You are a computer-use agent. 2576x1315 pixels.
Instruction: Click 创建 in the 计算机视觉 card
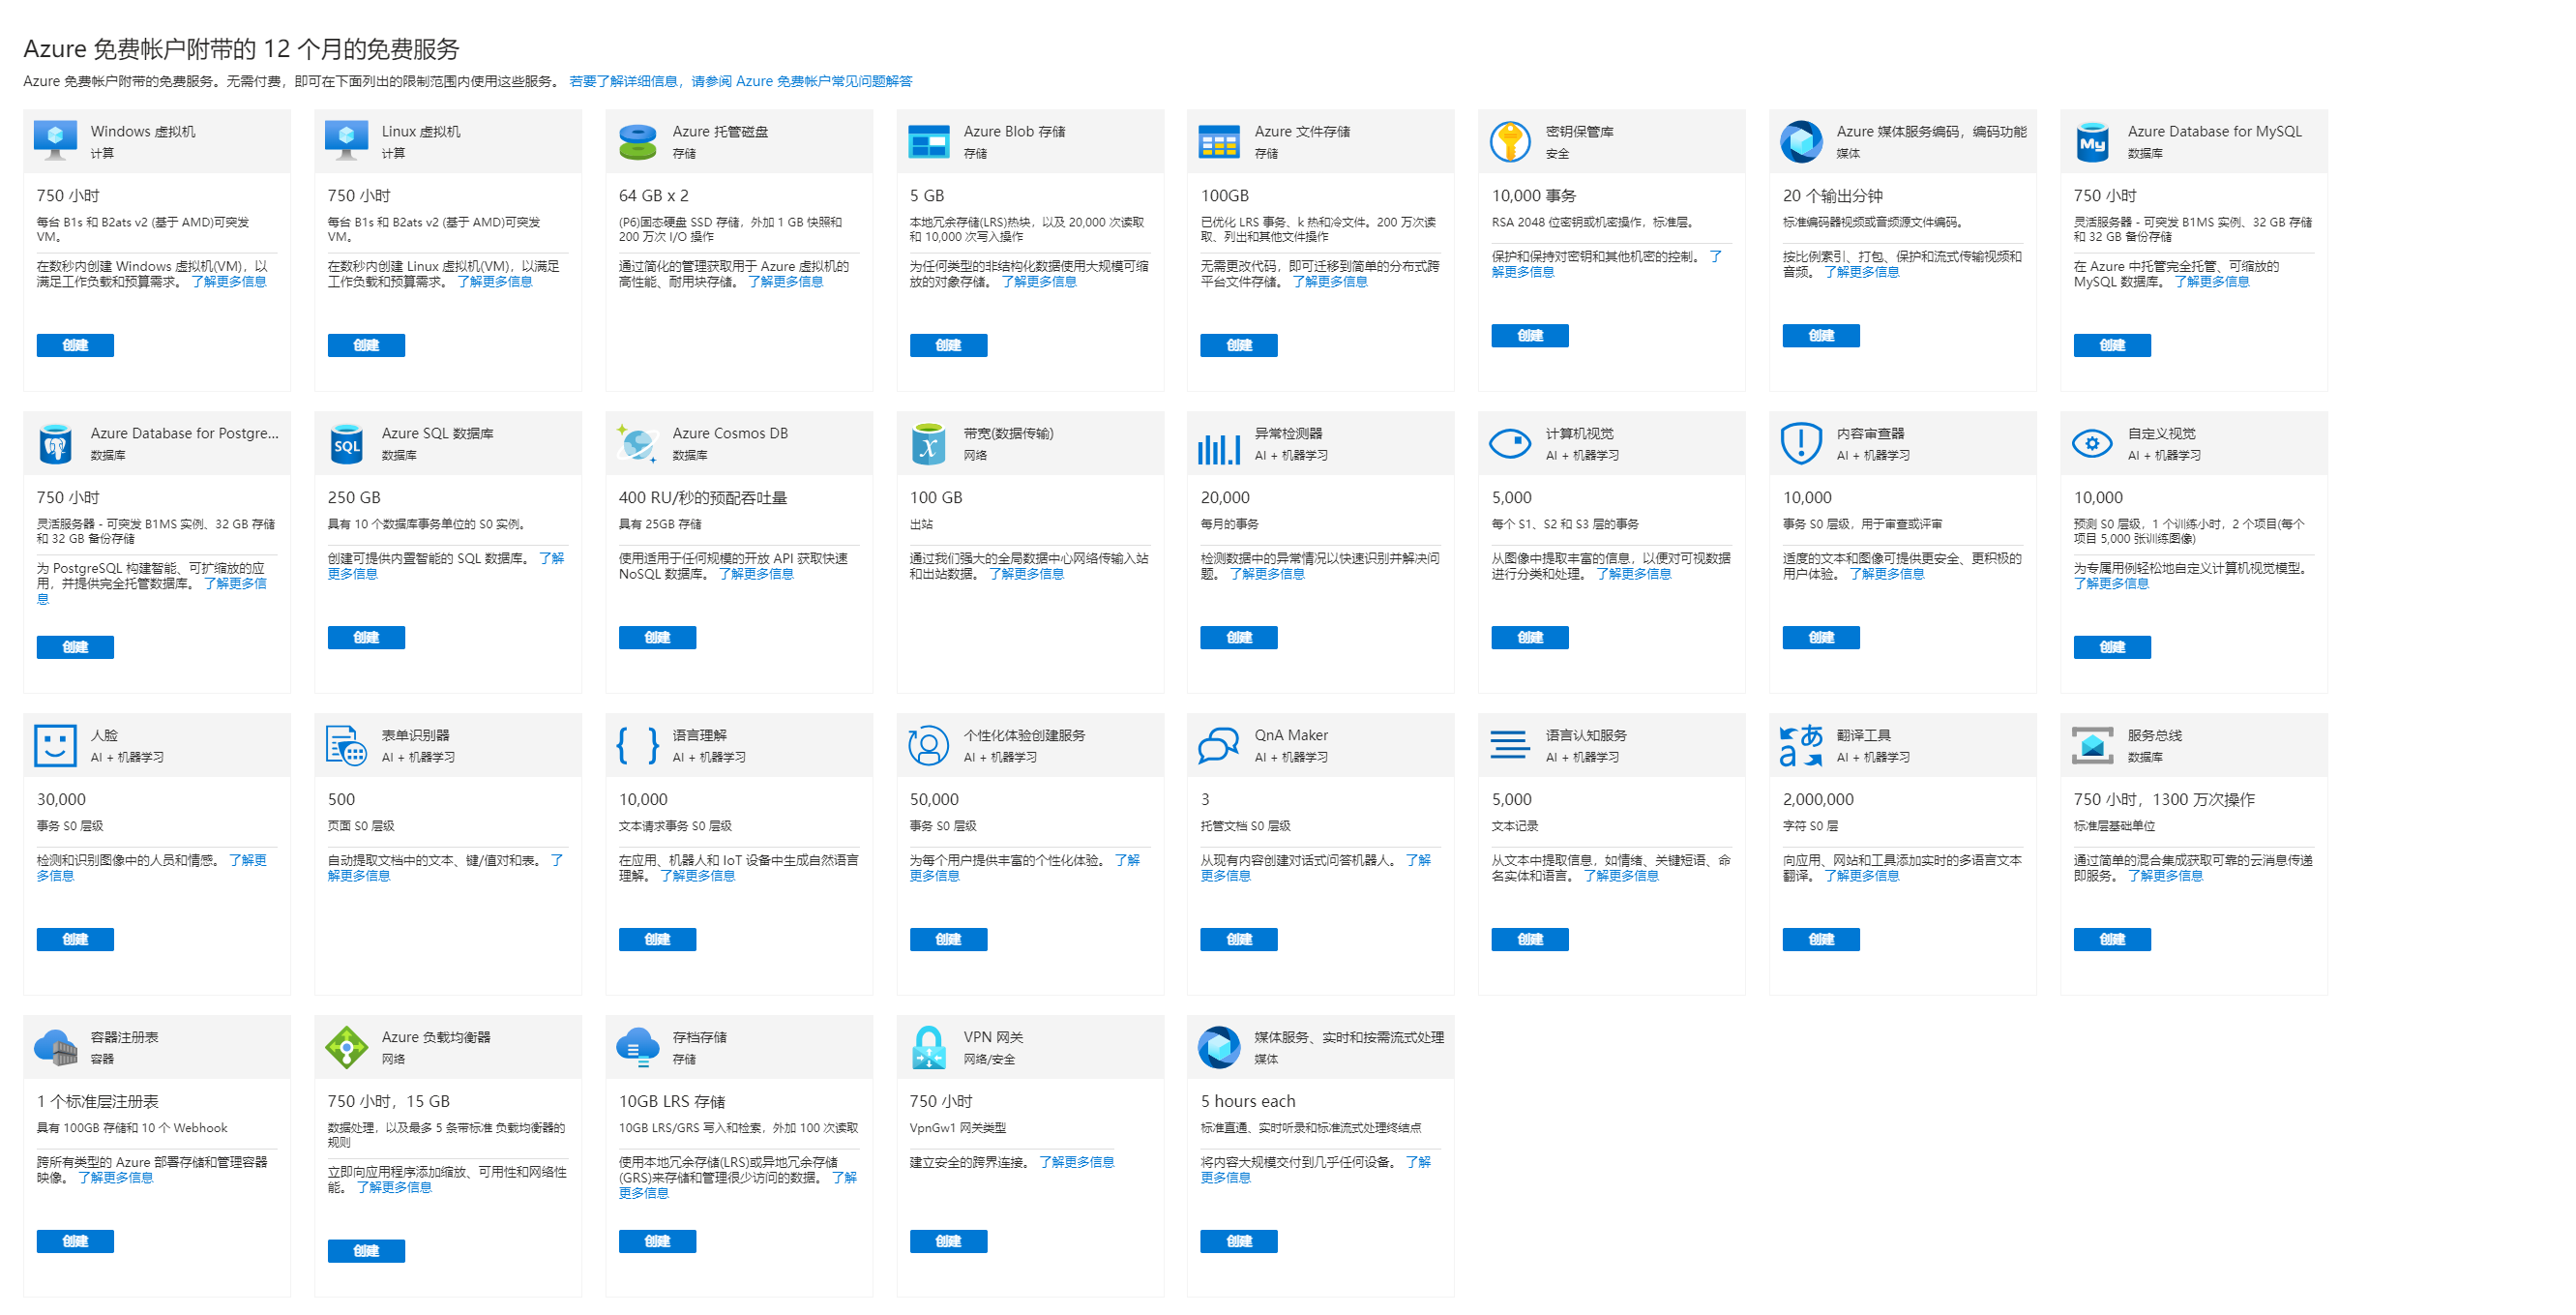pyautogui.click(x=1530, y=637)
